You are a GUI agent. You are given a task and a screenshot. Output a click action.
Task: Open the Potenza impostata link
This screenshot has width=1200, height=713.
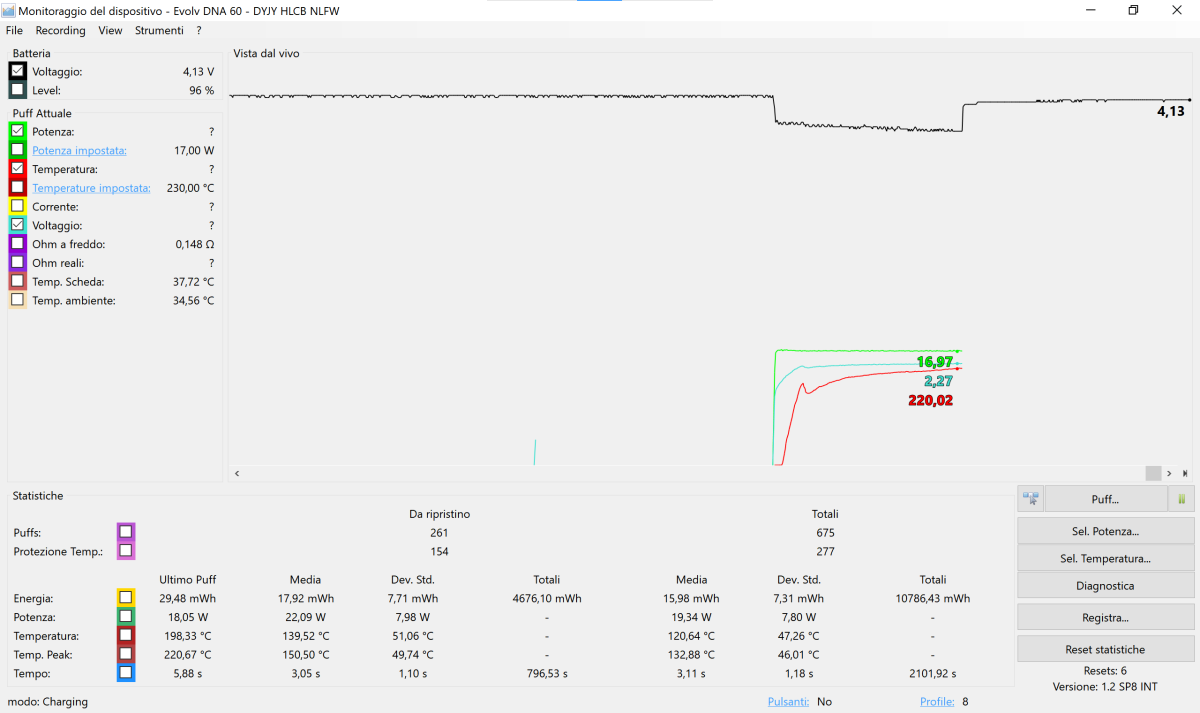coord(79,150)
